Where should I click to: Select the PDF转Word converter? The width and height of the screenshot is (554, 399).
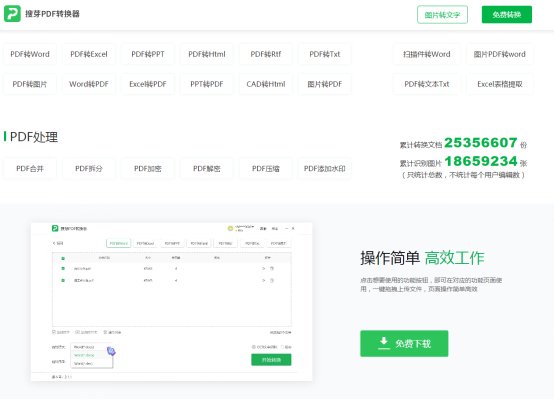[30, 54]
